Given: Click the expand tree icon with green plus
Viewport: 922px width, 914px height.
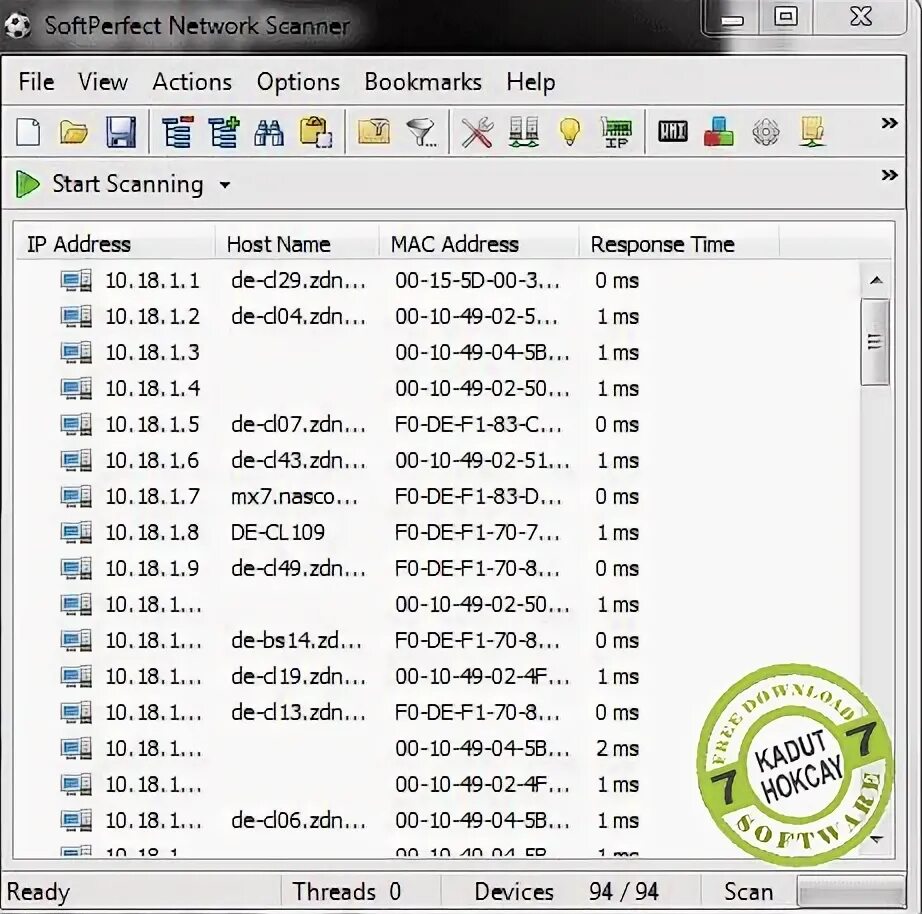Looking at the screenshot, I should [223, 131].
